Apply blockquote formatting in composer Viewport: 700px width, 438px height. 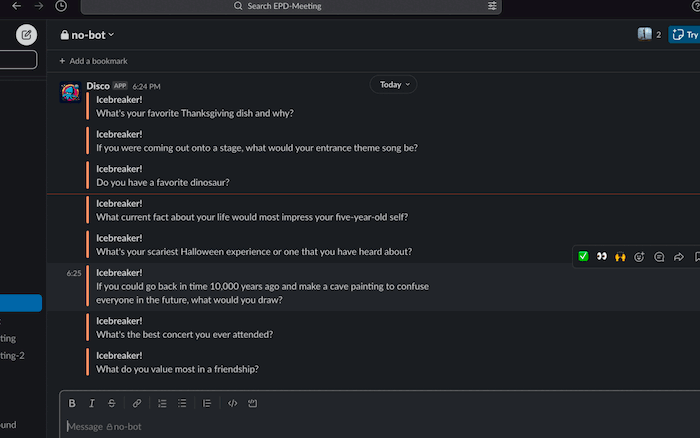pos(207,403)
